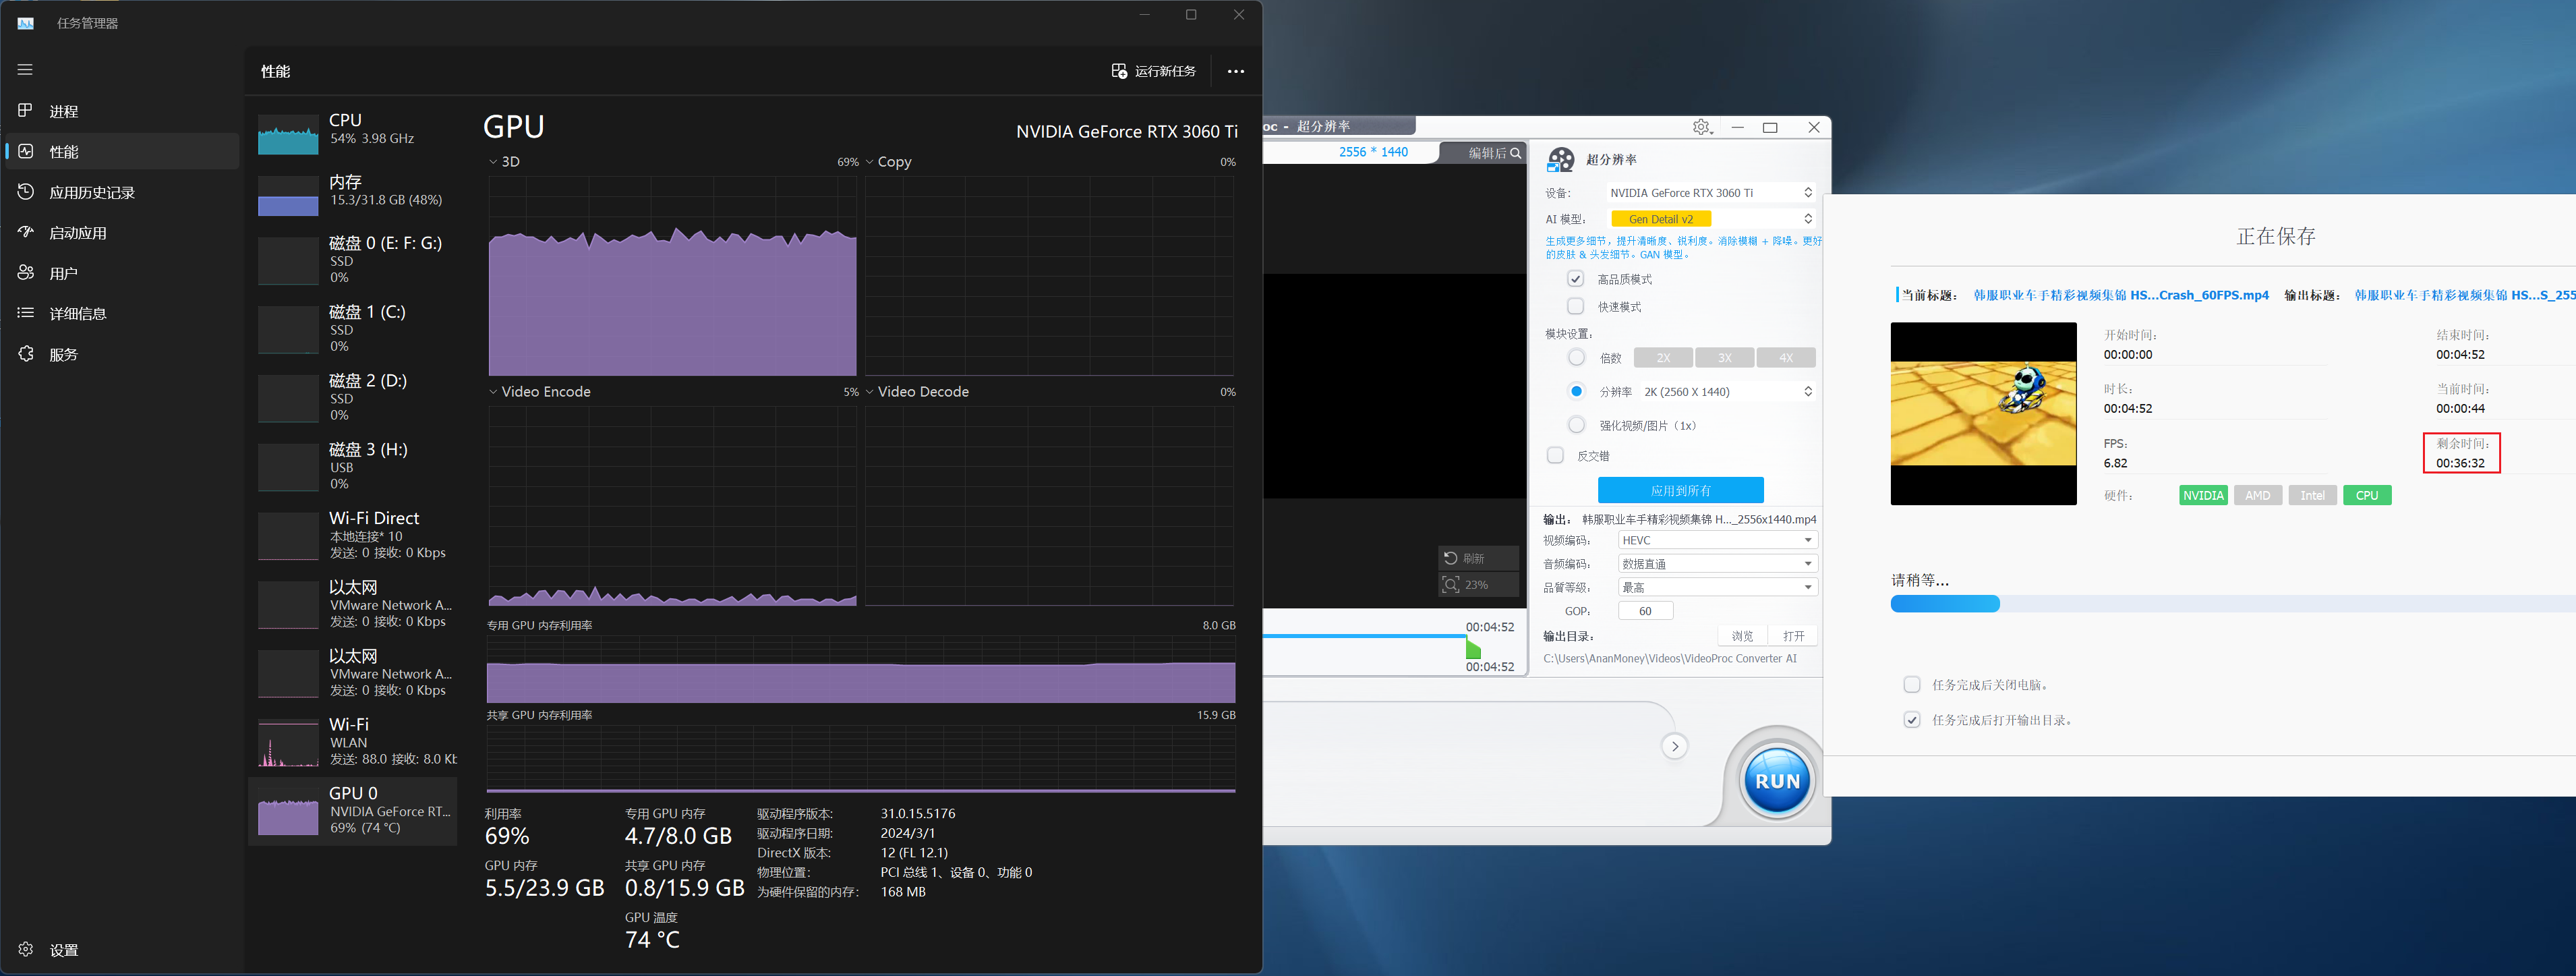Open the 品質等级 quality dropdown
The width and height of the screenshot is (2576, 976).
pyautogui.click(x=1717, y=587)
